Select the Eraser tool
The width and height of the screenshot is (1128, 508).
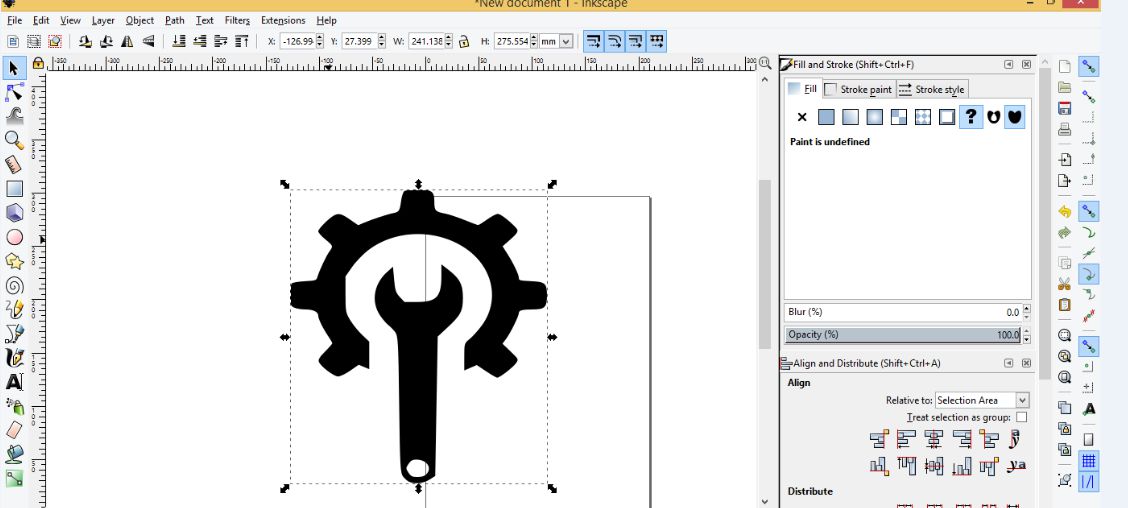click(x=14, y=430)
